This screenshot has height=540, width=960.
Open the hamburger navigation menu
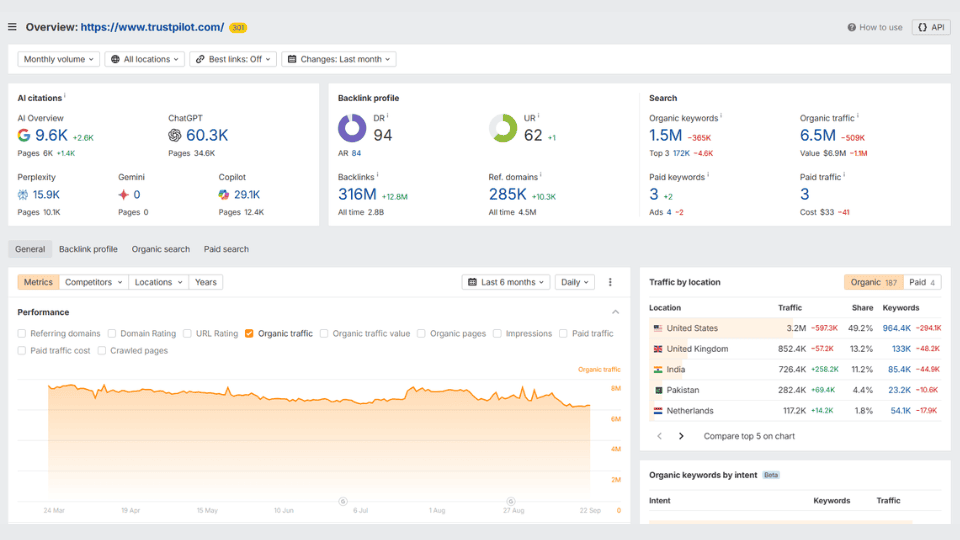pyautogui.click(x=12, y=27)
